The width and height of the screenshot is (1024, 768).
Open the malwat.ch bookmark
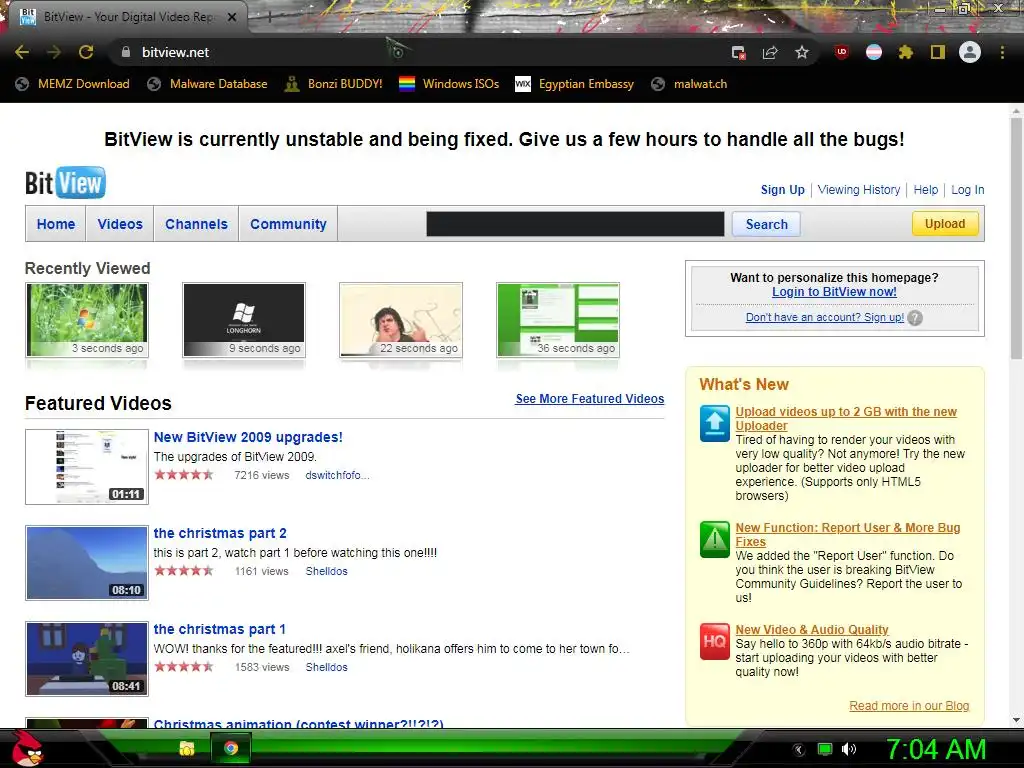690,84
